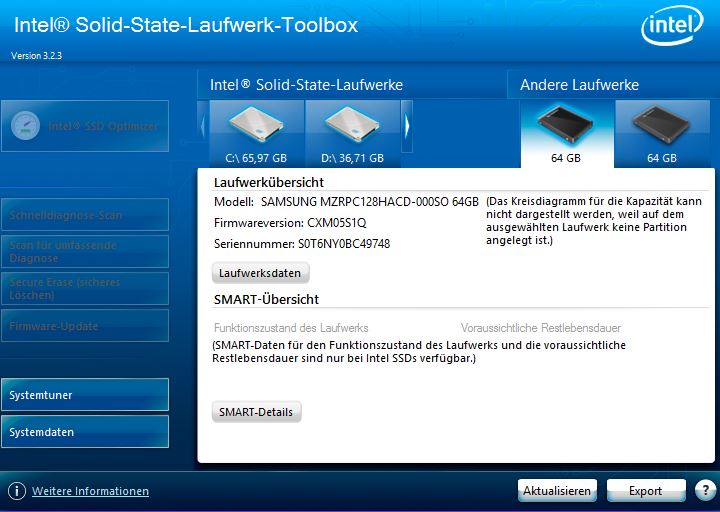
Task: Click the Andere Laufwerke header
Action: 579,84
